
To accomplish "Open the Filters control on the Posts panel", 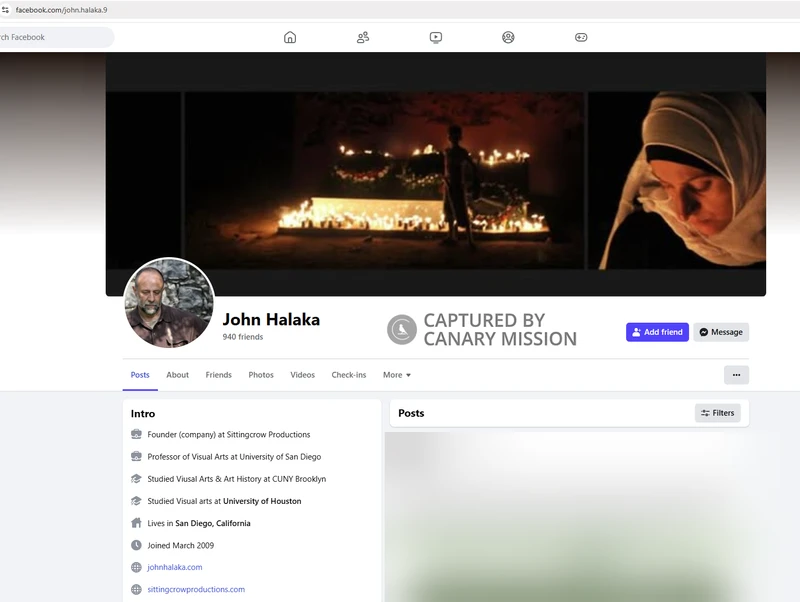I will coord(717,412).
